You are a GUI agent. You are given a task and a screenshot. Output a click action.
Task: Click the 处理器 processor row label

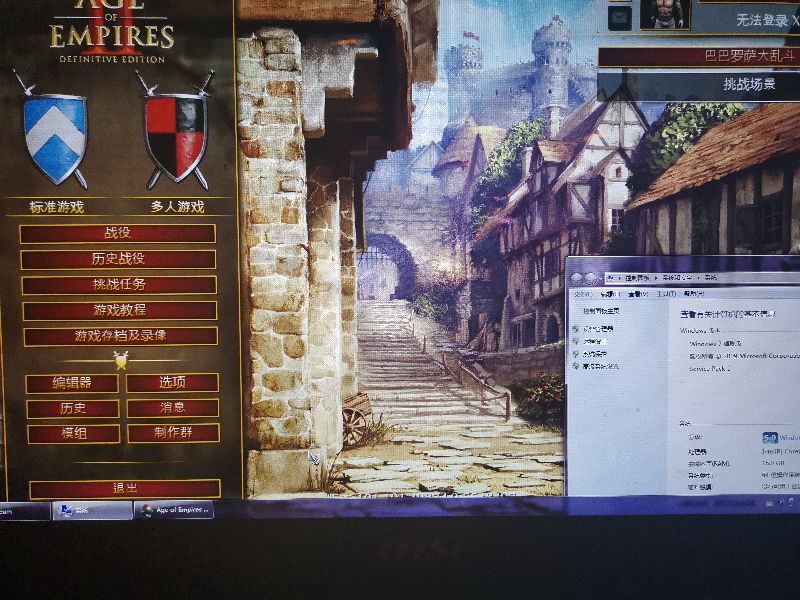pos(697,452)
